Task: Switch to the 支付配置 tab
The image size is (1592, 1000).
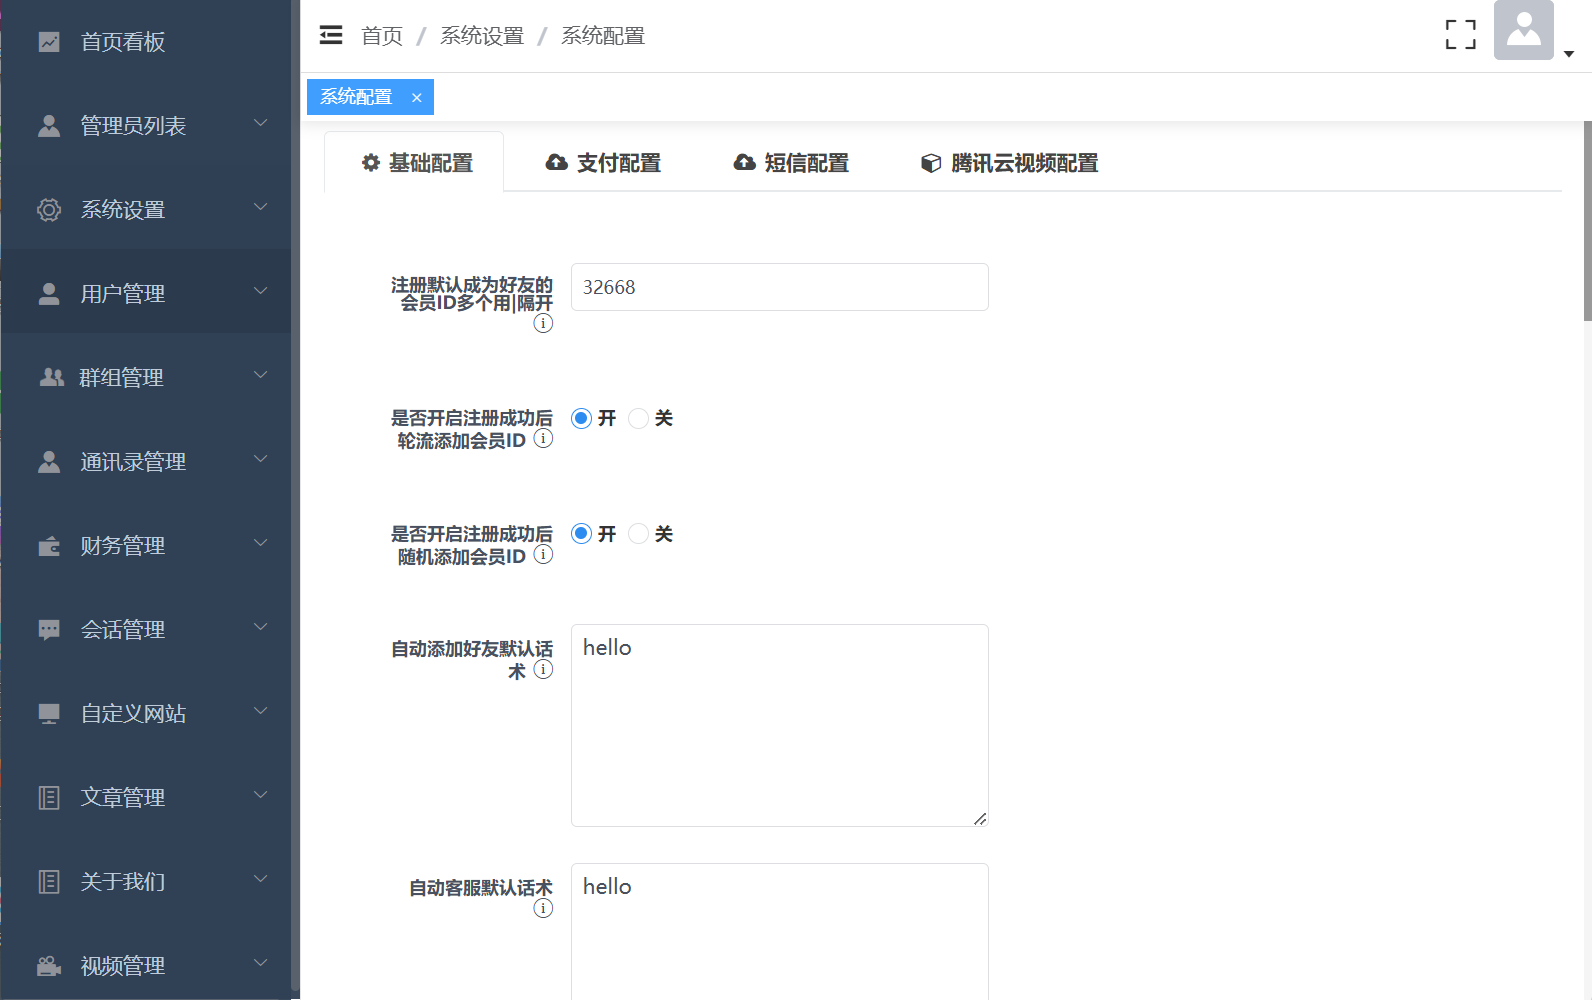Action: (x=603, y=163)
